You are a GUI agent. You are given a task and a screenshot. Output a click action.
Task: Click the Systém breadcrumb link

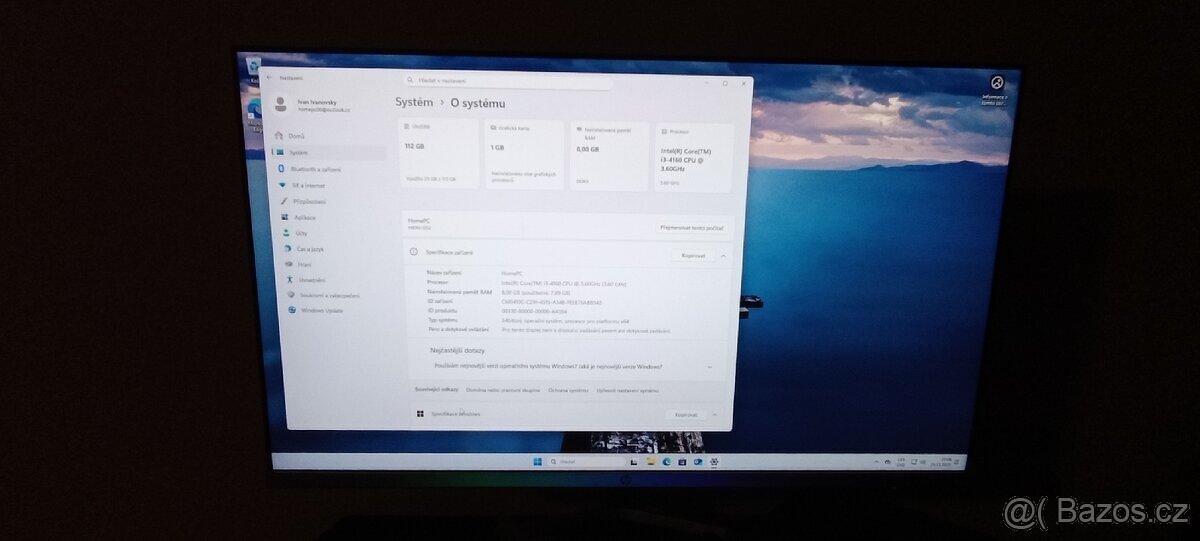coord(414,102)
